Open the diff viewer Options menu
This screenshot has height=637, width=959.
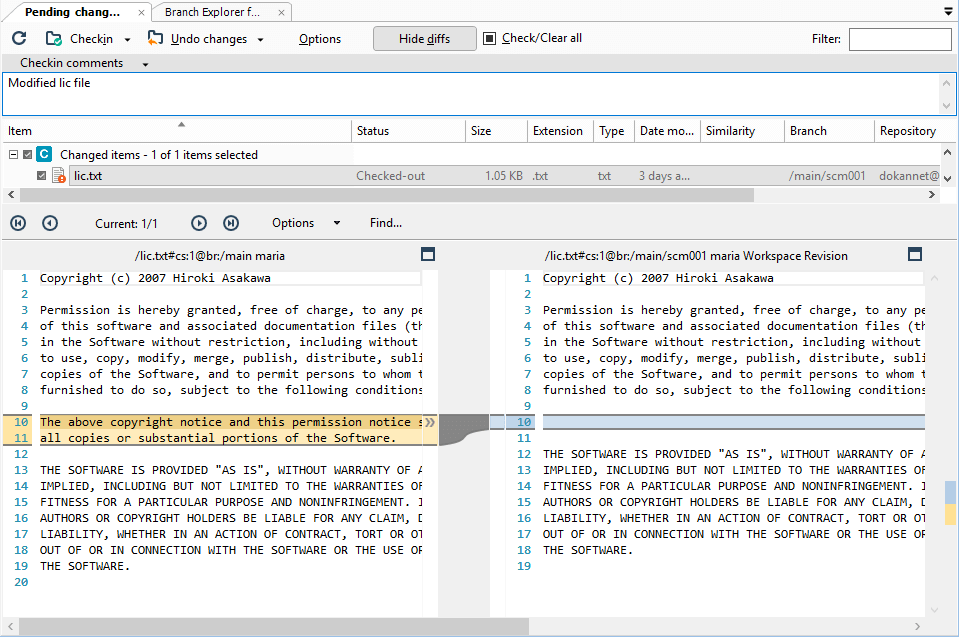pos(293,223)
